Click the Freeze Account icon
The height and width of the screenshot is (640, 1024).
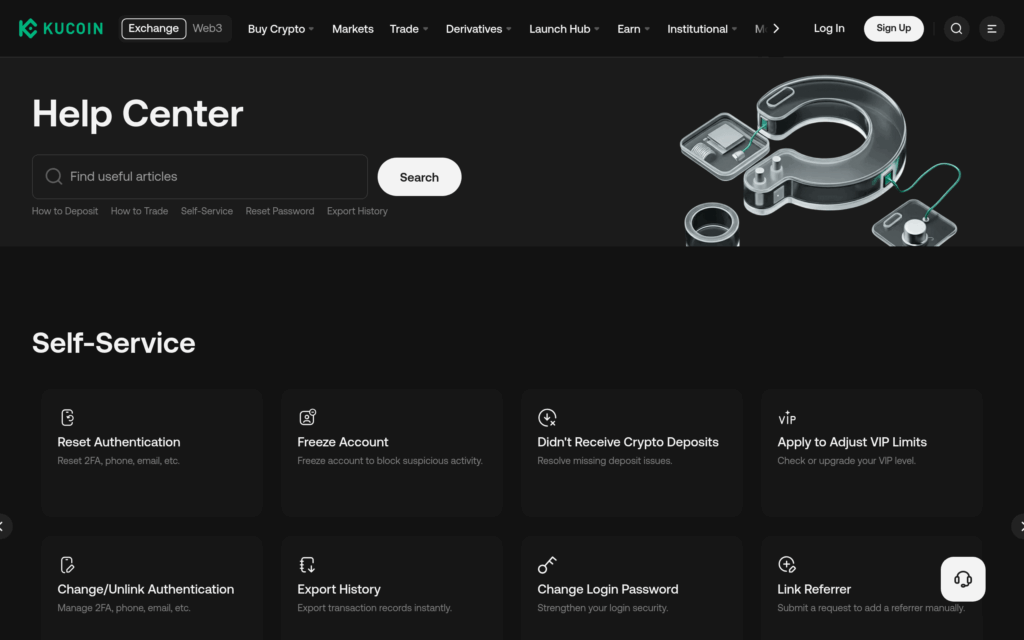307,417
